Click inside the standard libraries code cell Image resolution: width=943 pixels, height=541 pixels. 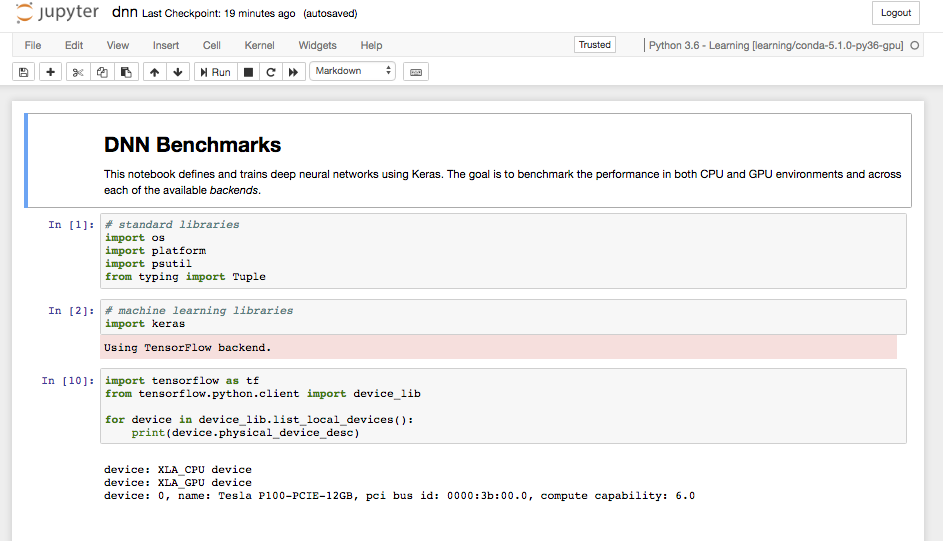tap(503, 251)
